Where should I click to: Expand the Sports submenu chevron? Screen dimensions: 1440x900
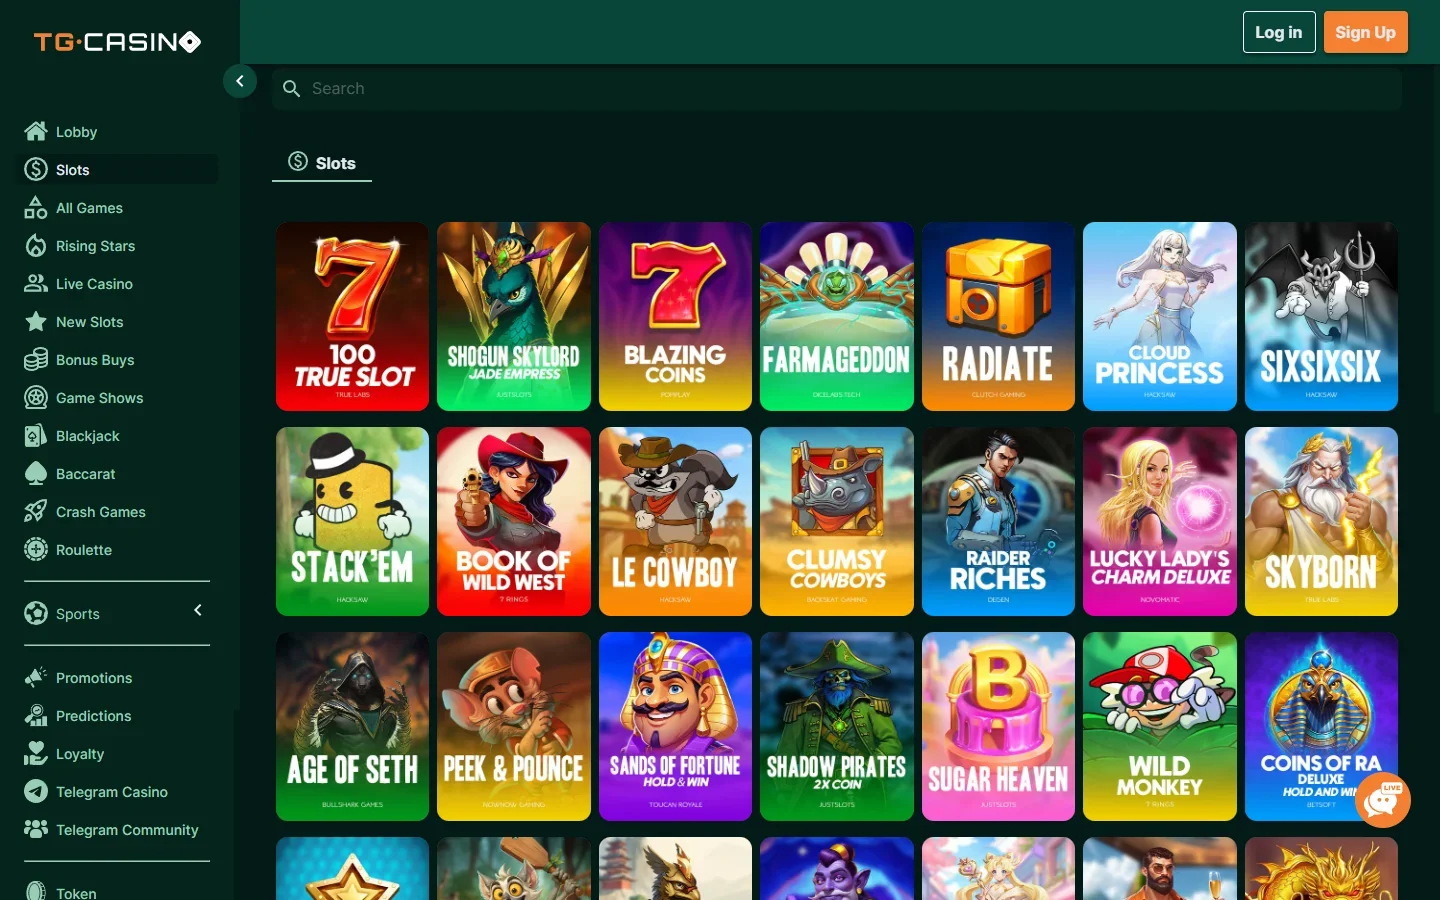[198, 610]
